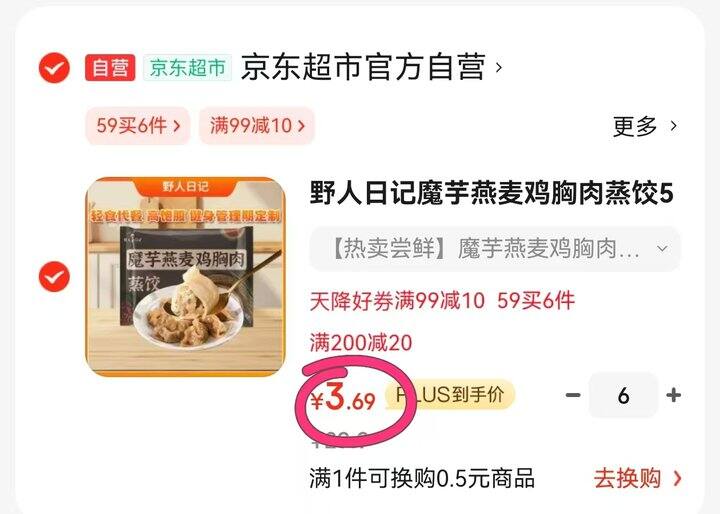Image resolution: width=720 pixels, height=514 pixels.
Task: Open the dumpling product thumbnail
Action: coord(186,277)
